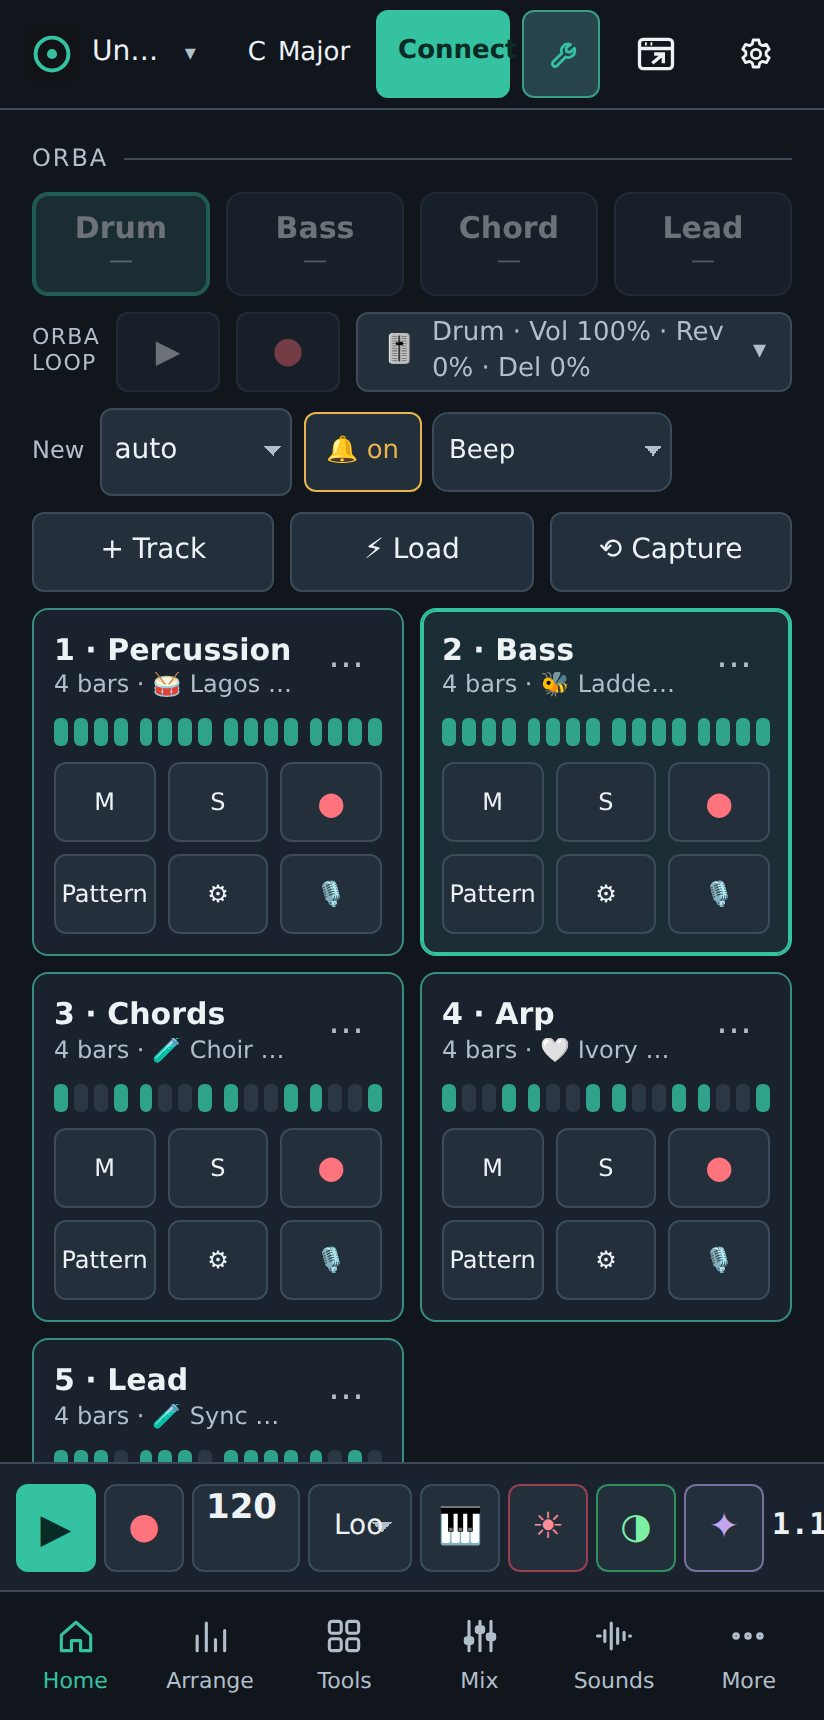The image size is (824, 1720).
Task: Open the Sounds tab
Action: tap(614, 1655)
